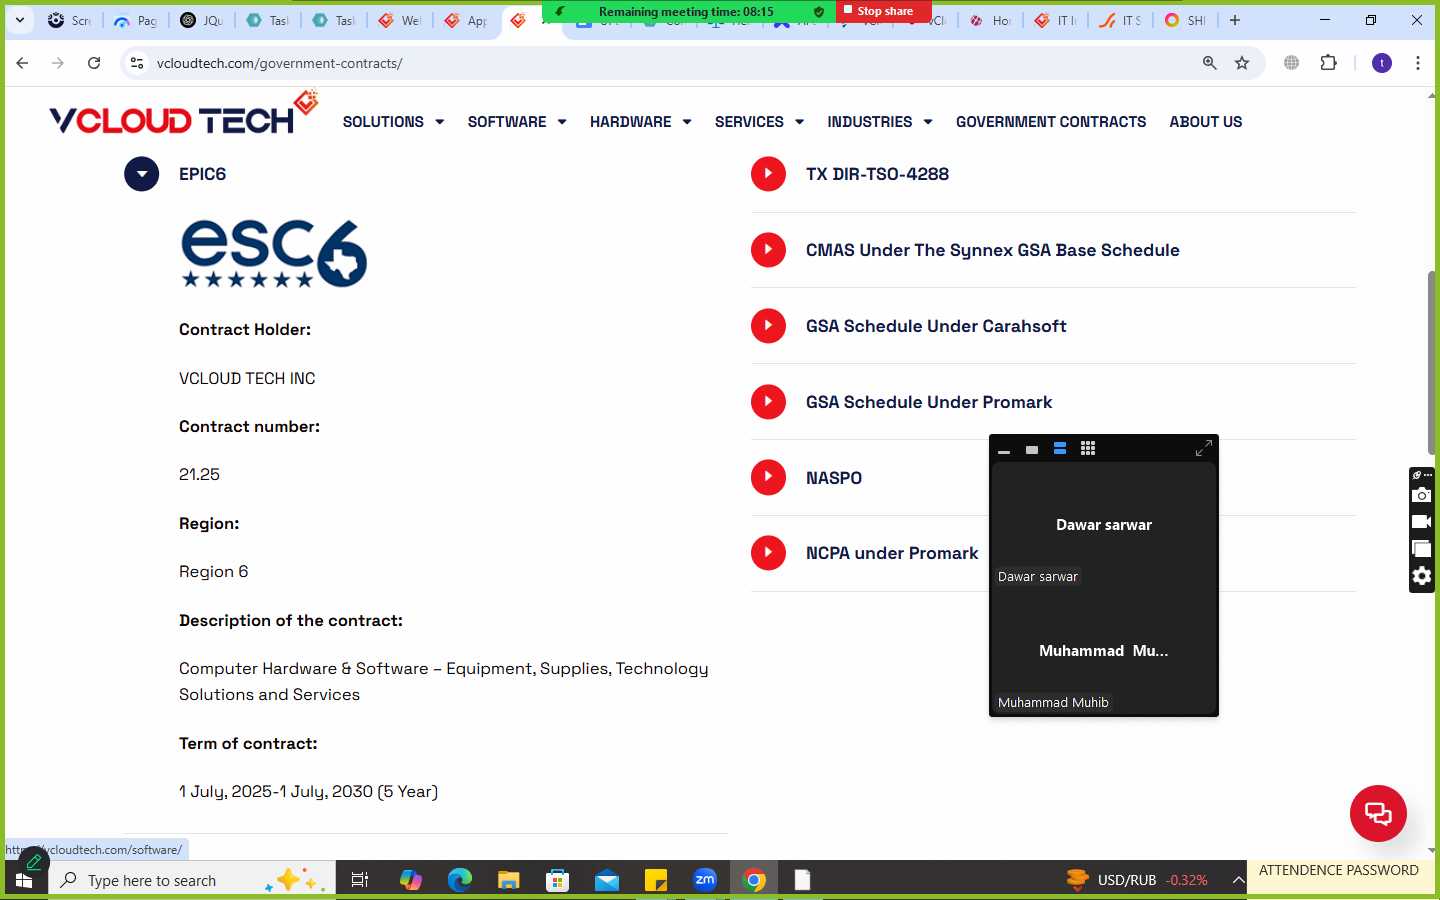Open the HARDWARE dropdown menu

click(x=641, y=122)
